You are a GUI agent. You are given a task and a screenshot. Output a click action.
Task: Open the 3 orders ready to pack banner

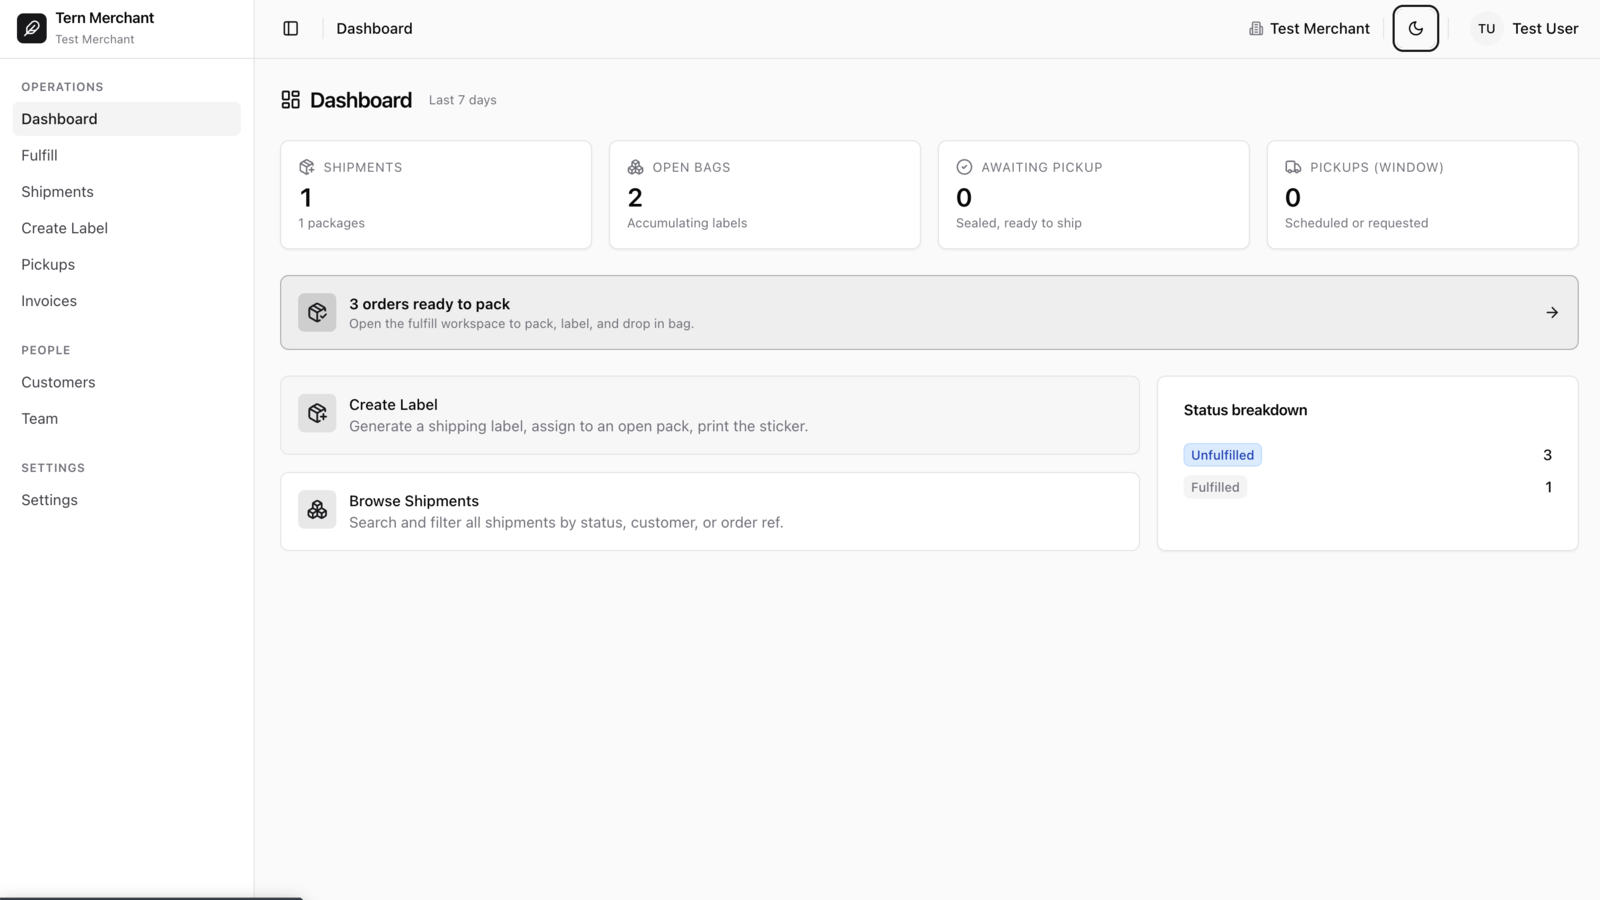tap(929, 312)
